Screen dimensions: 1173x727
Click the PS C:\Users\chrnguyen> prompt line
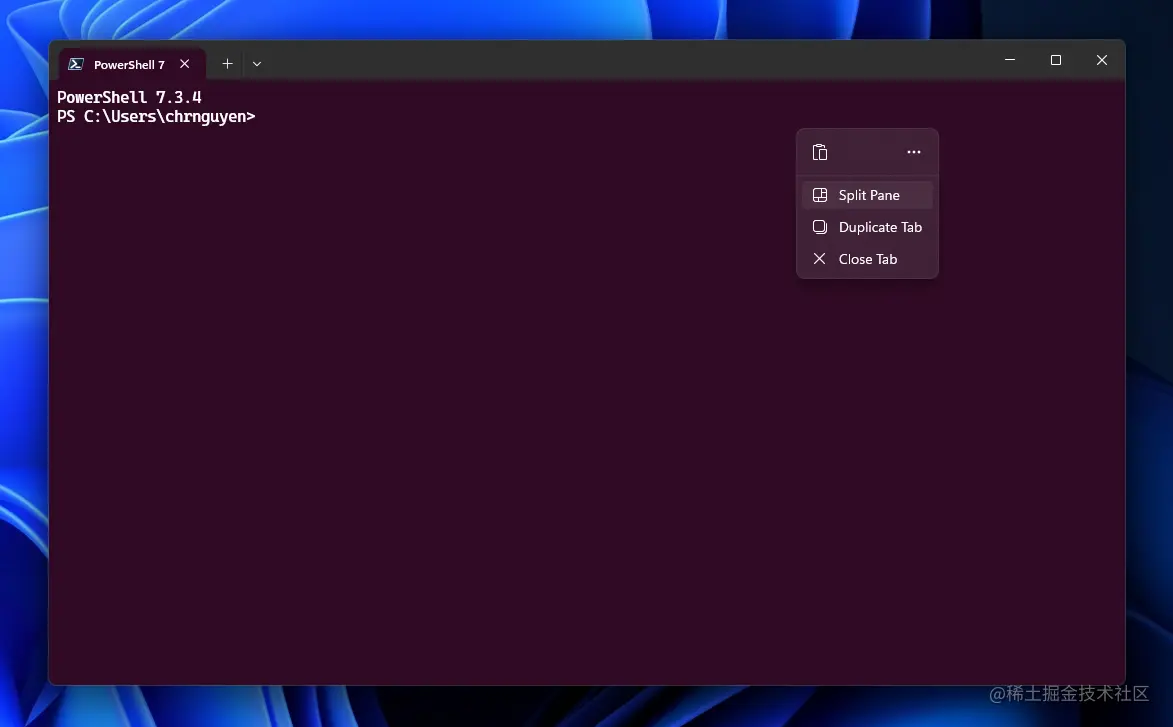(156, 117)
